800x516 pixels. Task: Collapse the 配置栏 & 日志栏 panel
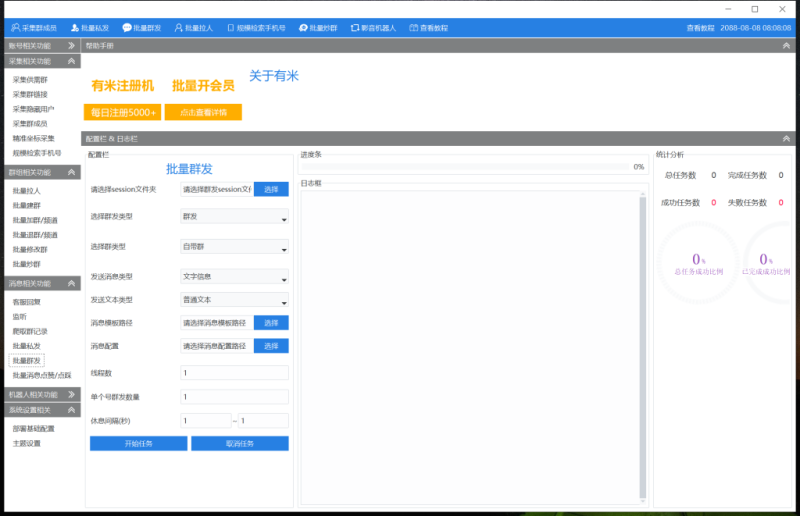786,138
